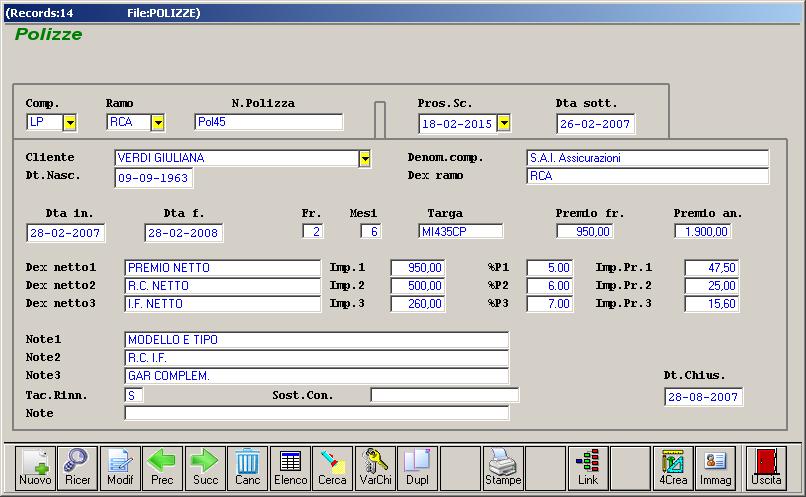Open the Stampe print menu

click(x=503, y=468)
